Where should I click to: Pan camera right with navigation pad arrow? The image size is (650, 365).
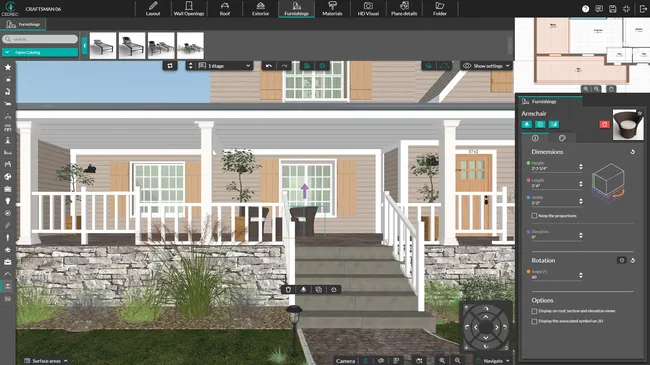tap(497, 327)
